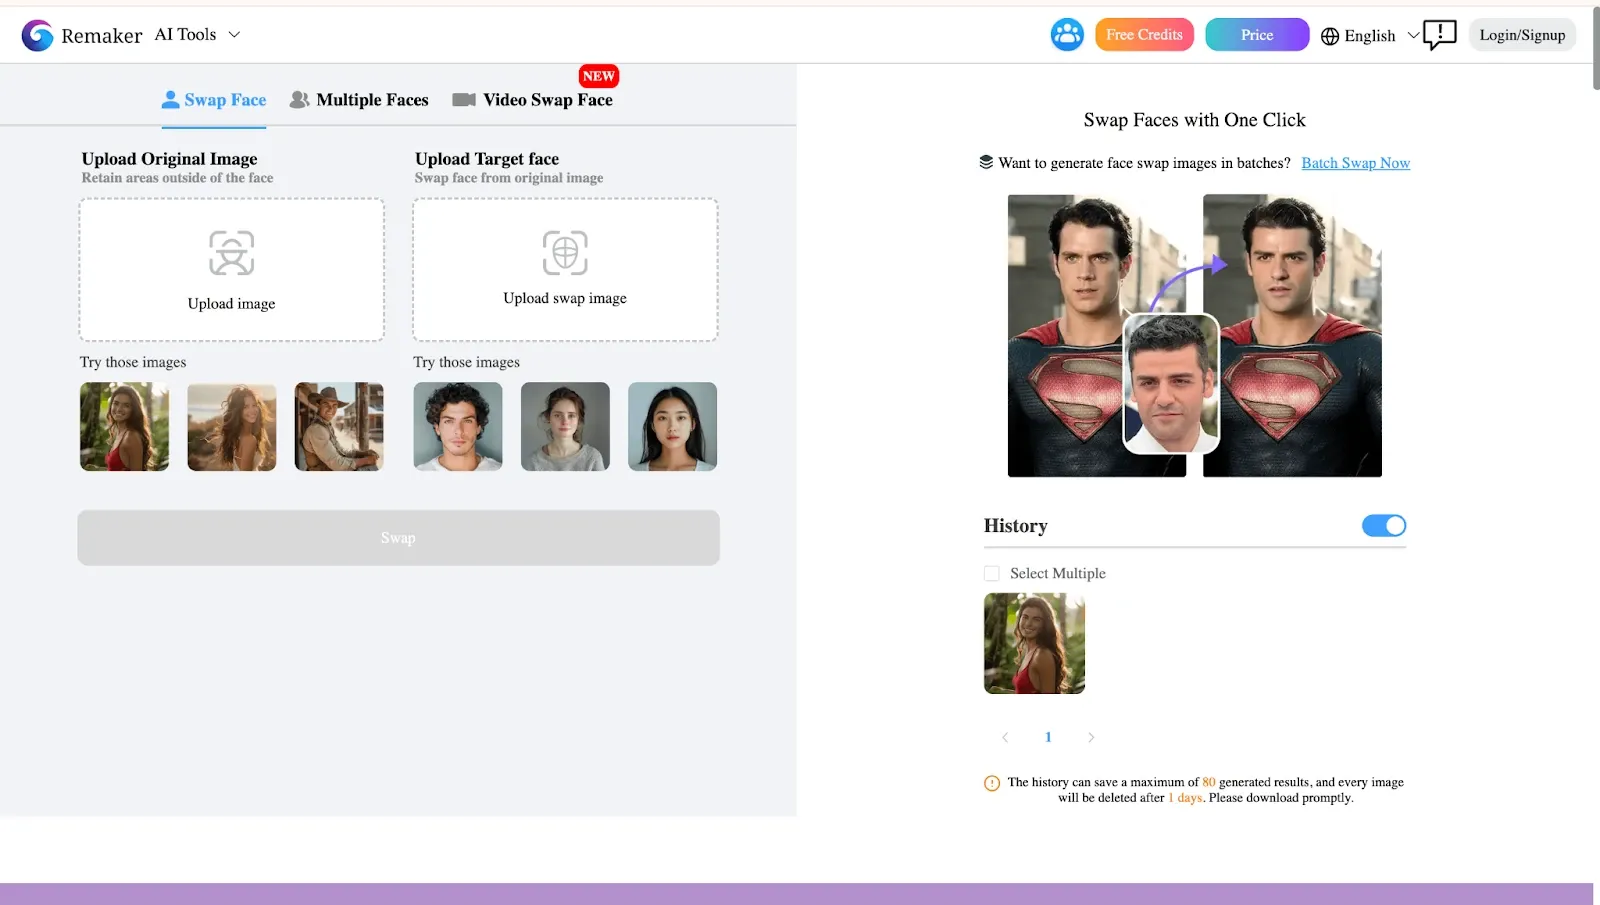The width and height of the screenshot is (1600, 905).
Task: Switch to the Swap Face tab
Action: (214, 100)
